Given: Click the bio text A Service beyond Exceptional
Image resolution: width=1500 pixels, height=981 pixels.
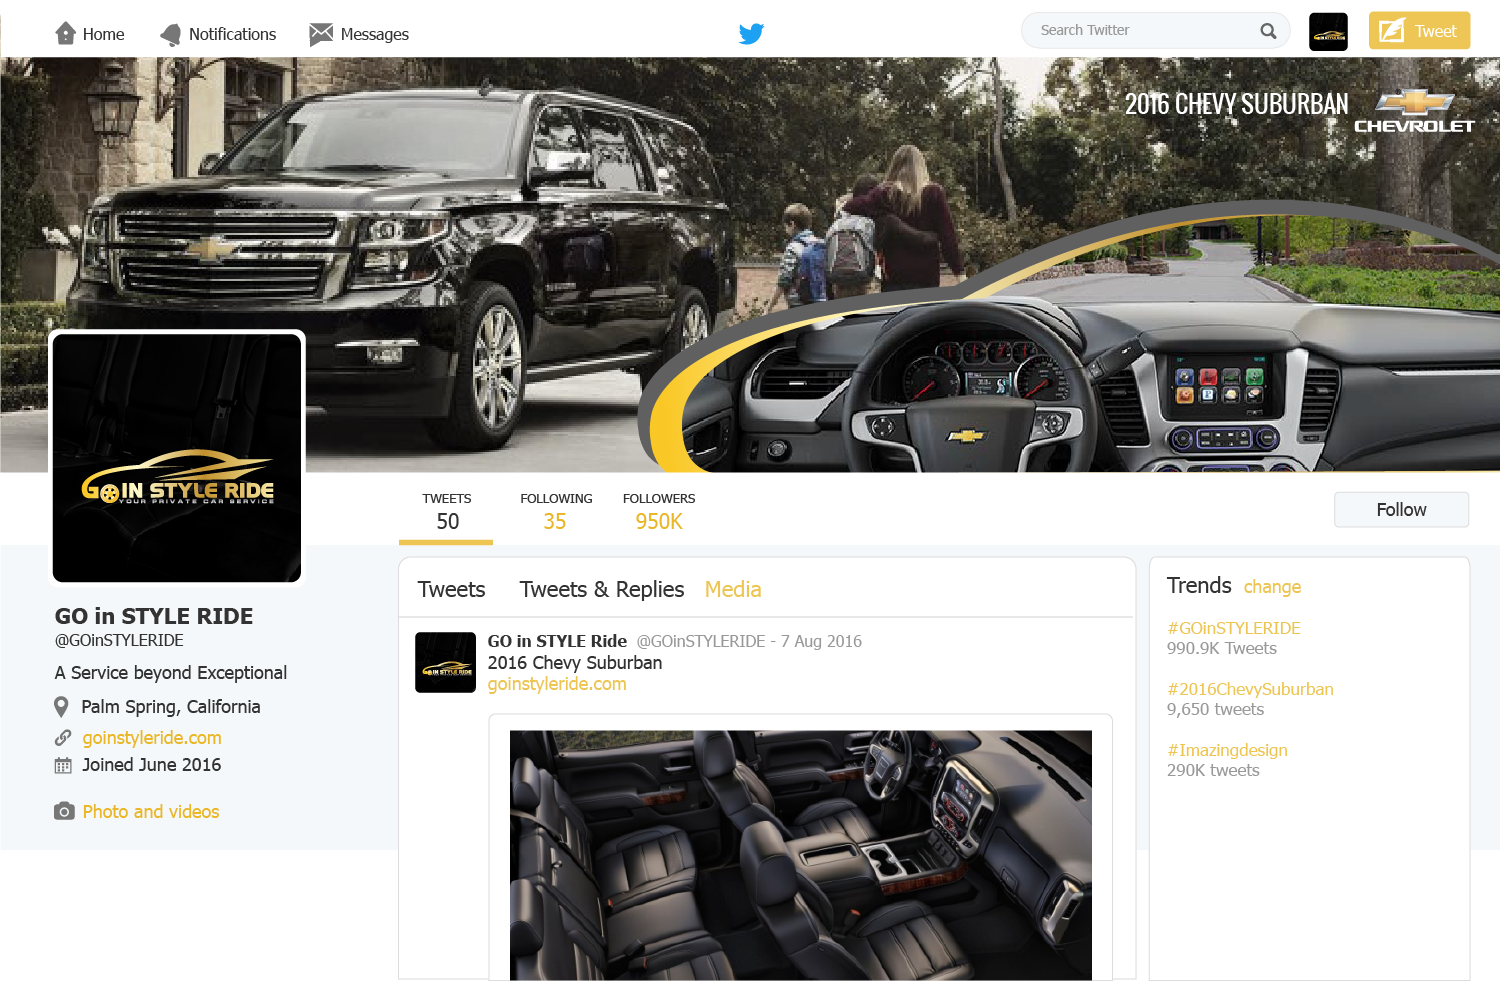Looking at the screenshot, I should (171, 673).
